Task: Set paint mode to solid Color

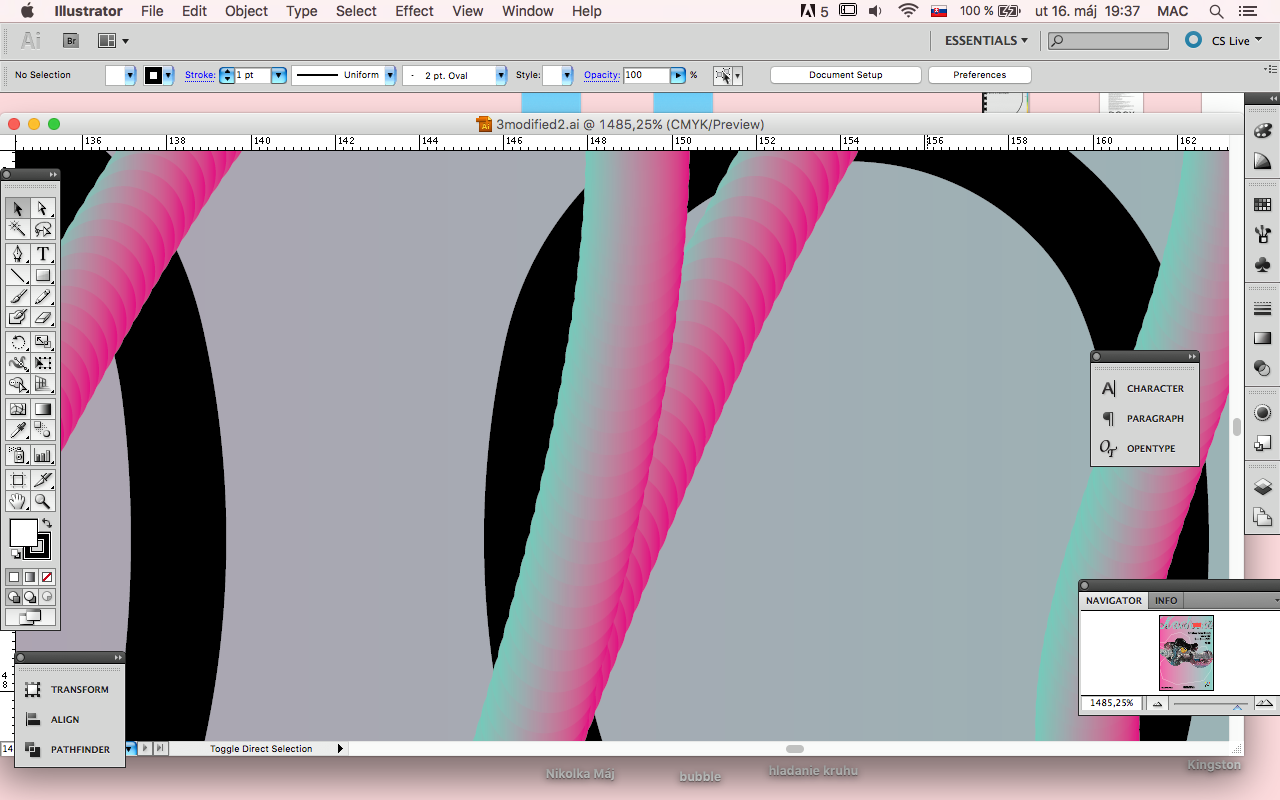Action: pos(14,577)
